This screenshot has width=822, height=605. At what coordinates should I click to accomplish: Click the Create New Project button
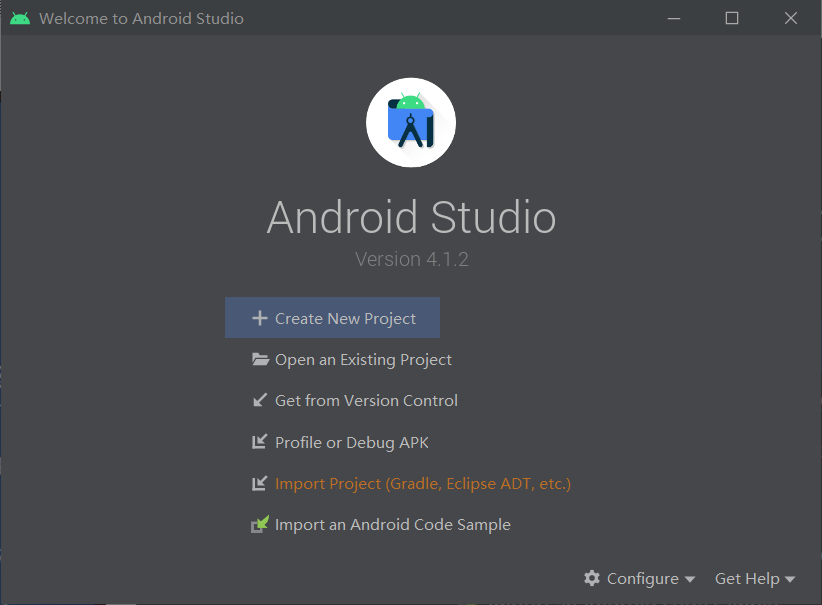332,317
